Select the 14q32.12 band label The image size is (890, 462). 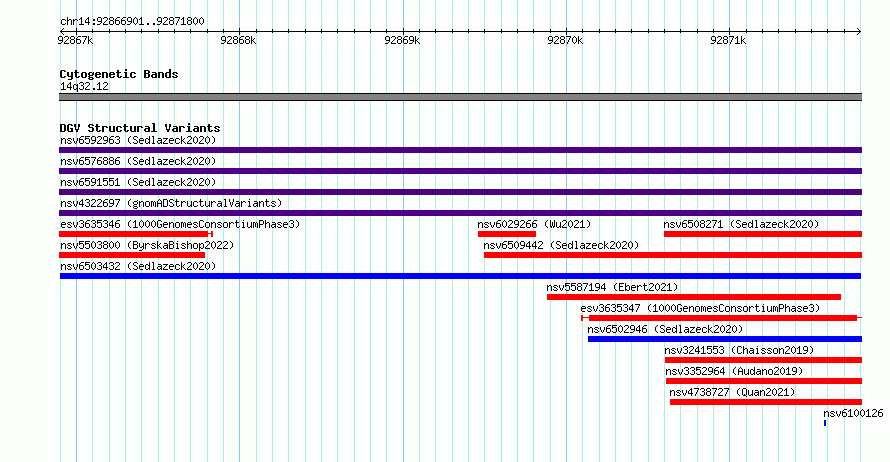(84, 86)
